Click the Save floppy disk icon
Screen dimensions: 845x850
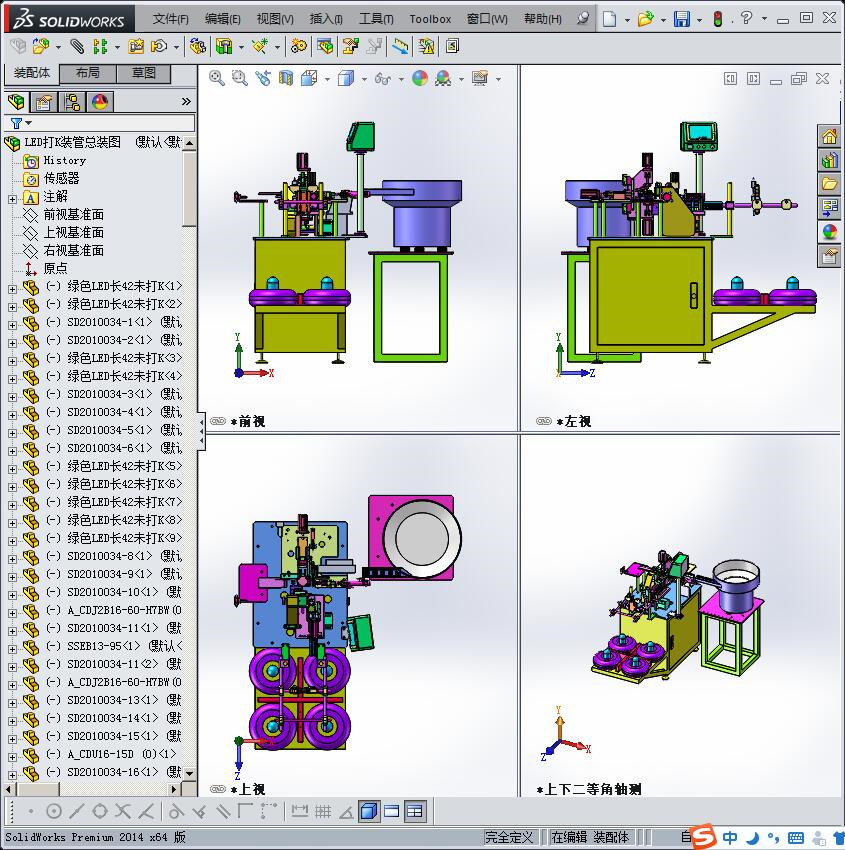pyautogui.click(x=682, y=19)
